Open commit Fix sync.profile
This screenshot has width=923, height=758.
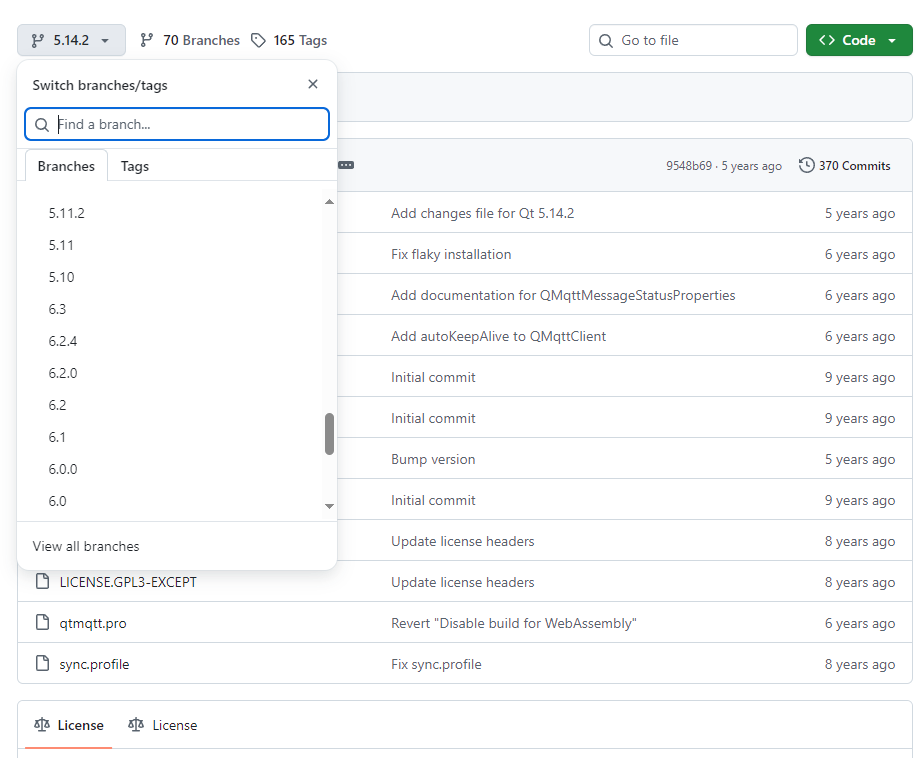(436, 664)
